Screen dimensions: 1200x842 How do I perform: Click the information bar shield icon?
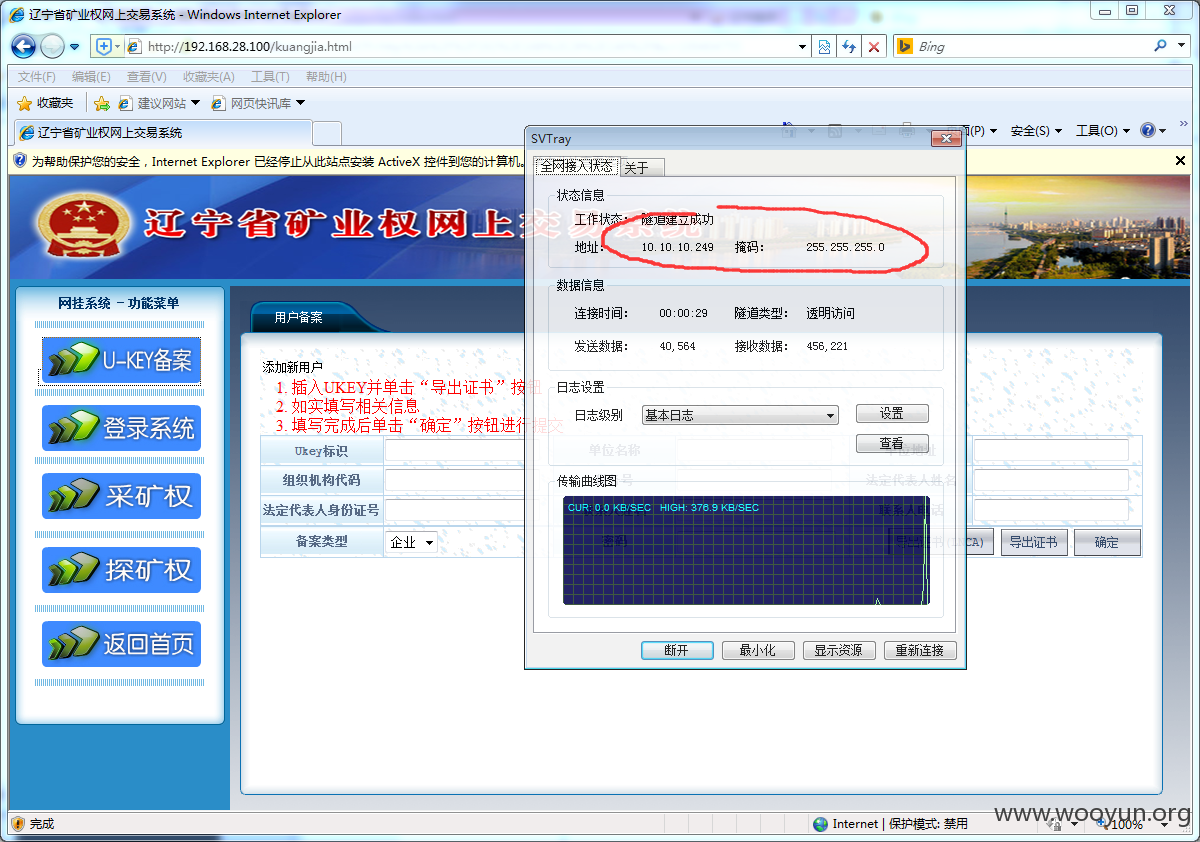(x=20, y=160)
